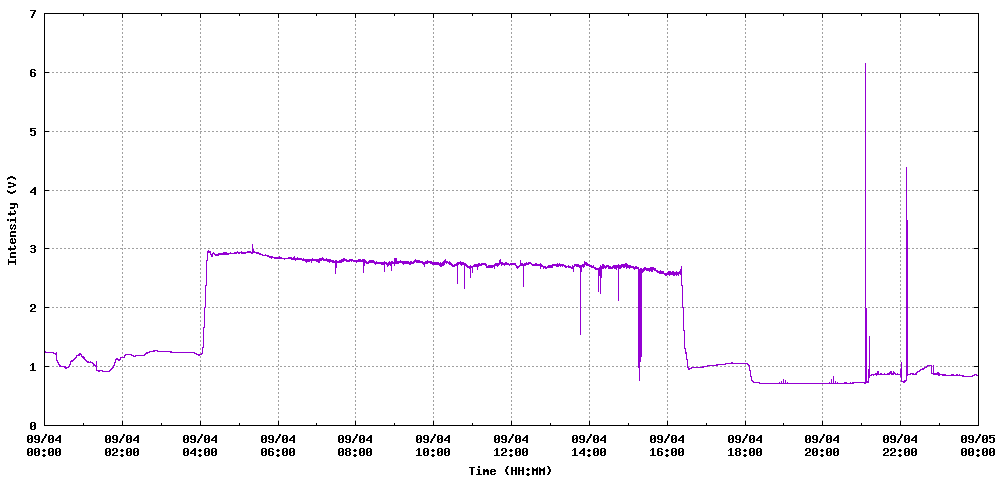Click the 'Time (HH:MM)' x-axis title

pyautogui.click(x=510, y=471)
